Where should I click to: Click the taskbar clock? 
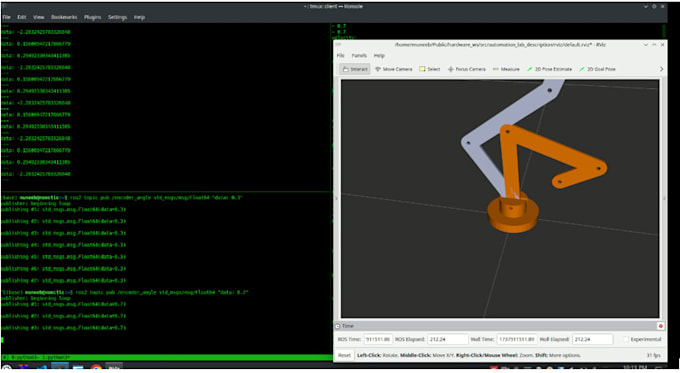634,368
